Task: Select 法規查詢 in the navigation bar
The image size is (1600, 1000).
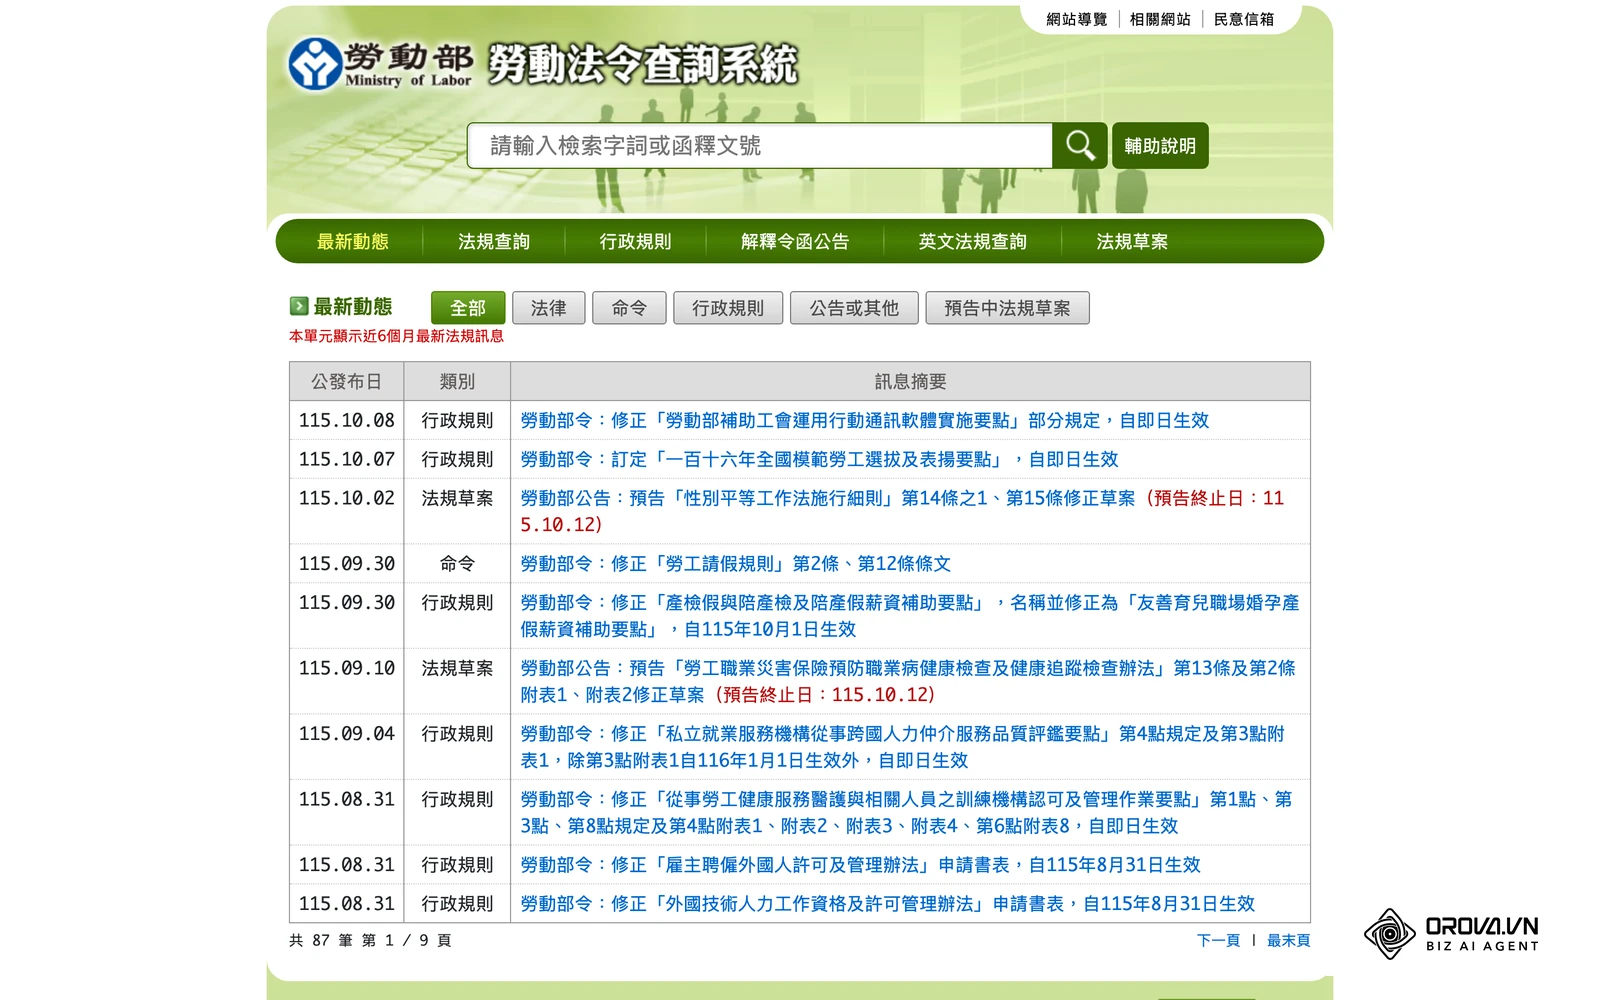Action: tap(494, 242)
